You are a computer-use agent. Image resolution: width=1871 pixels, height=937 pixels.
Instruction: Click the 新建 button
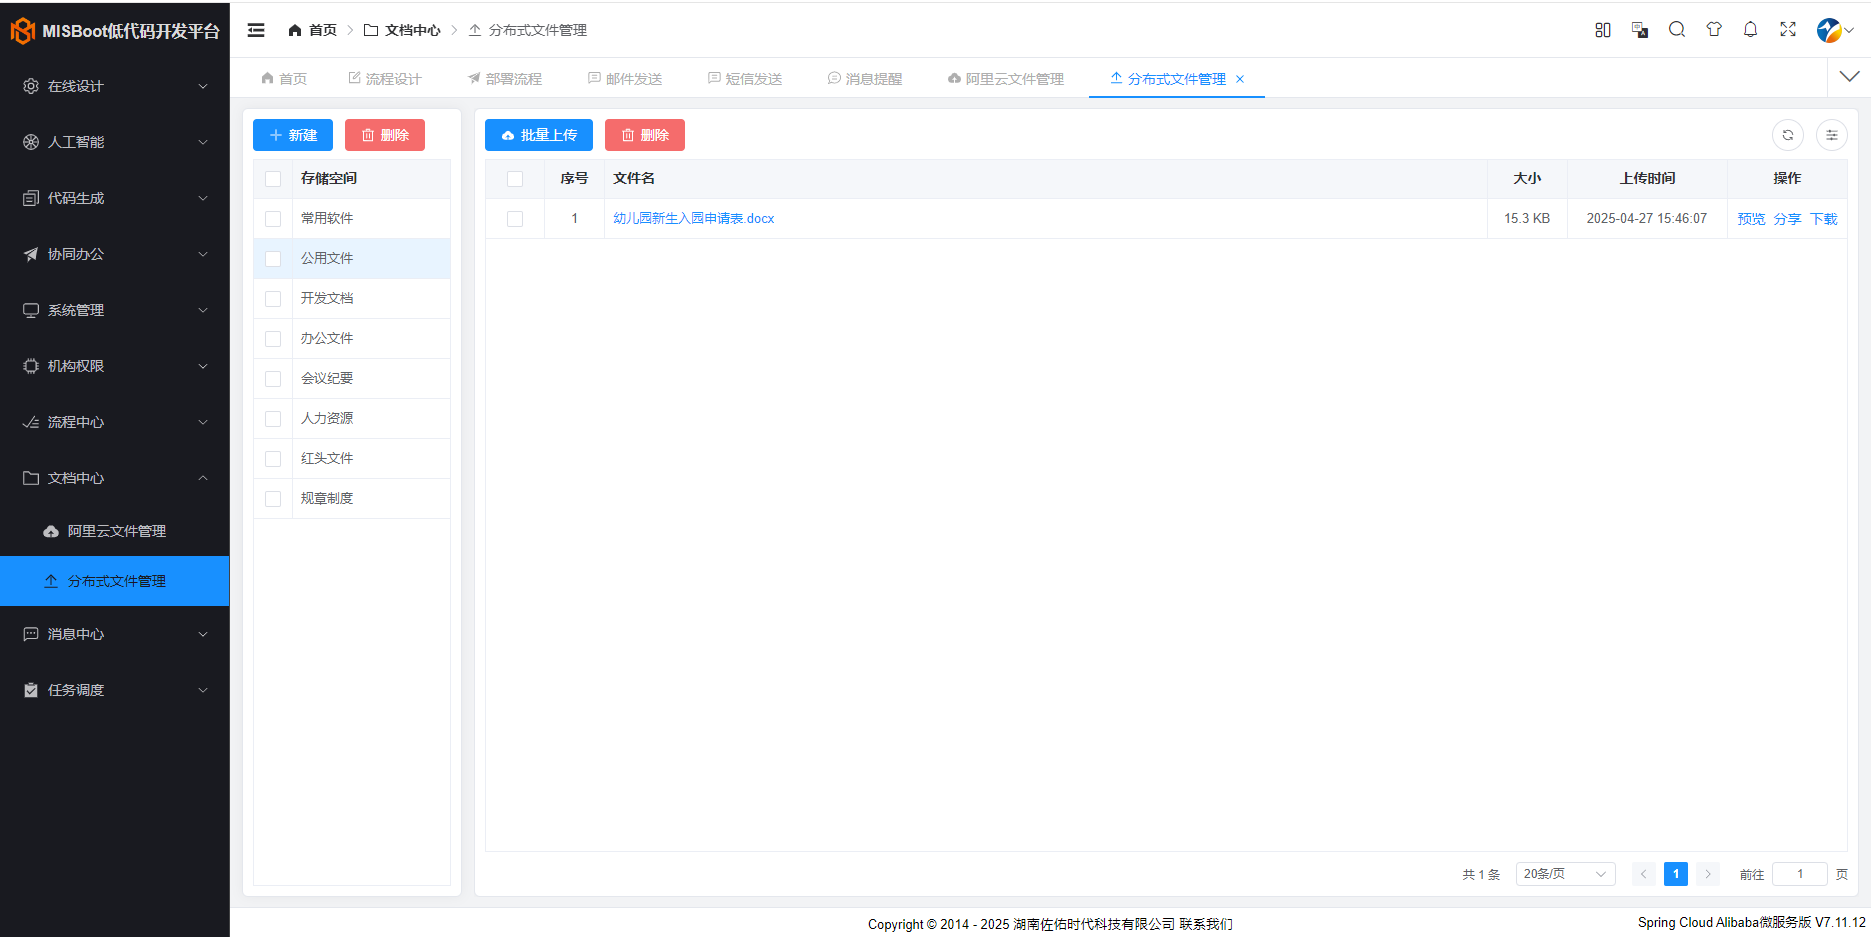293,135
